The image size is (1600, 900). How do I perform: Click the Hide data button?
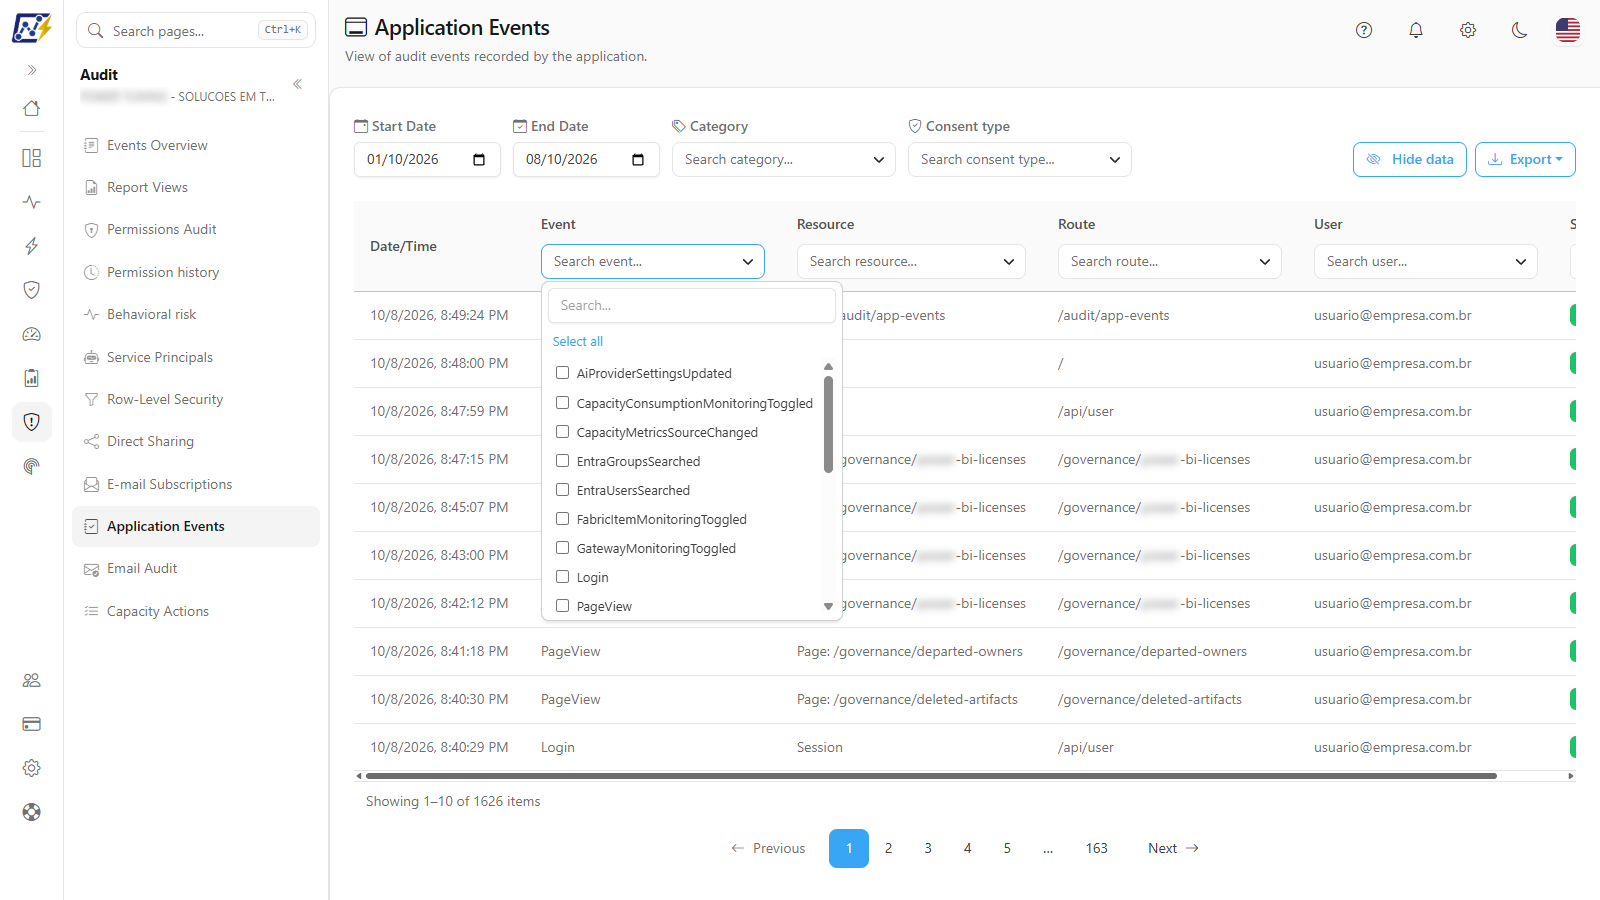point(1410,160)
